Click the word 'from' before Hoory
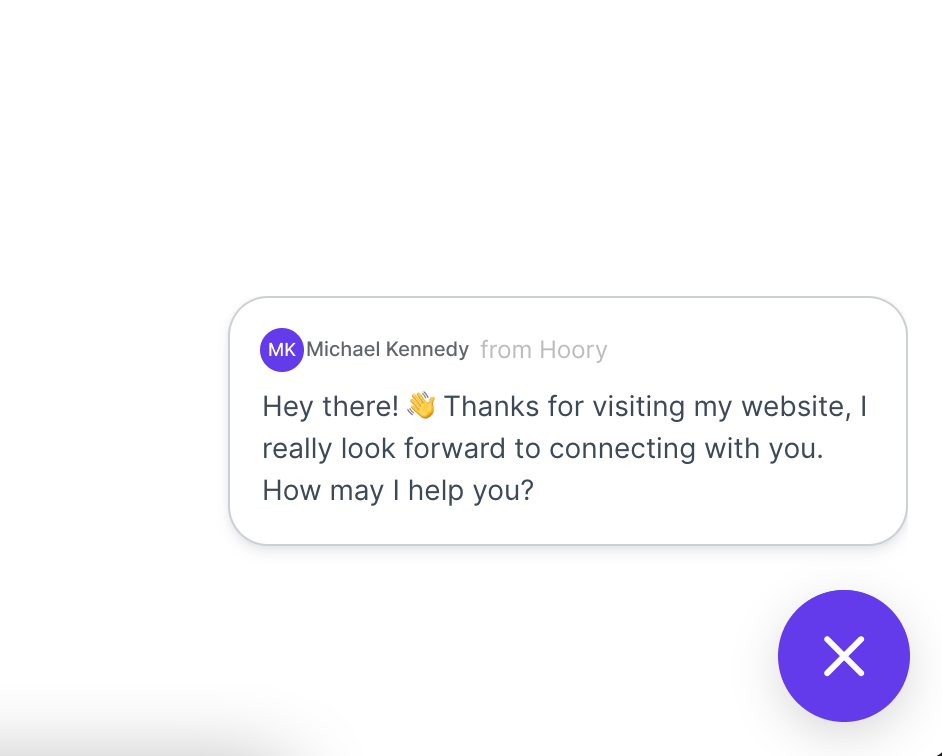942x756 pixels. point(506,350)
